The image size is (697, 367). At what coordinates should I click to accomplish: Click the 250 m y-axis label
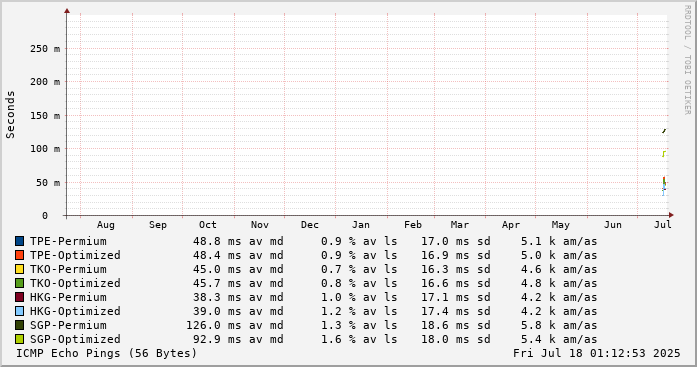45,49
